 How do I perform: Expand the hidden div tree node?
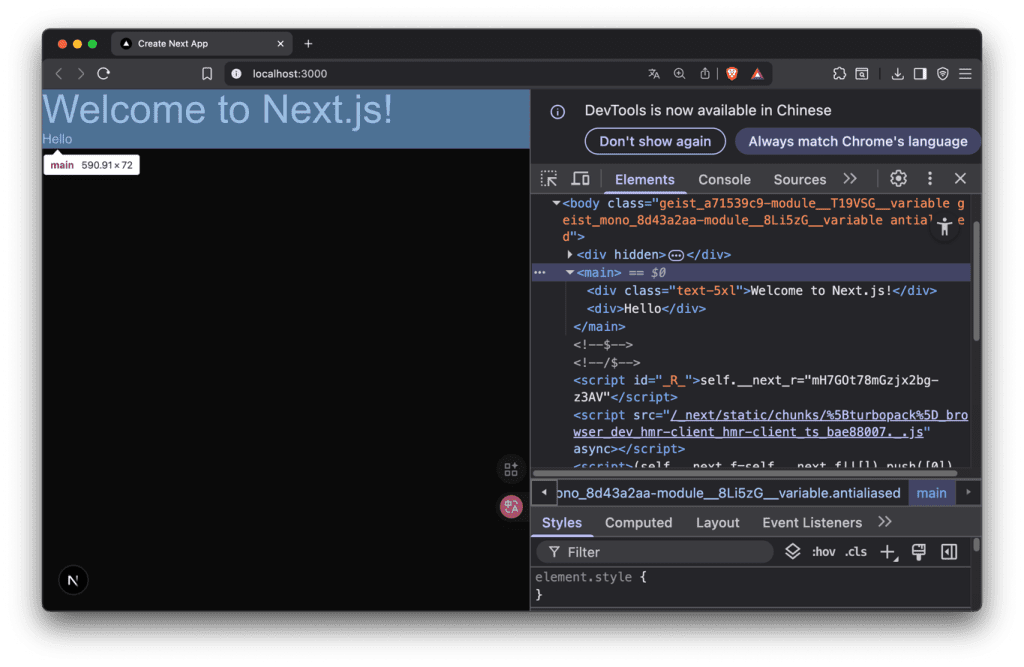coord(570,255)
